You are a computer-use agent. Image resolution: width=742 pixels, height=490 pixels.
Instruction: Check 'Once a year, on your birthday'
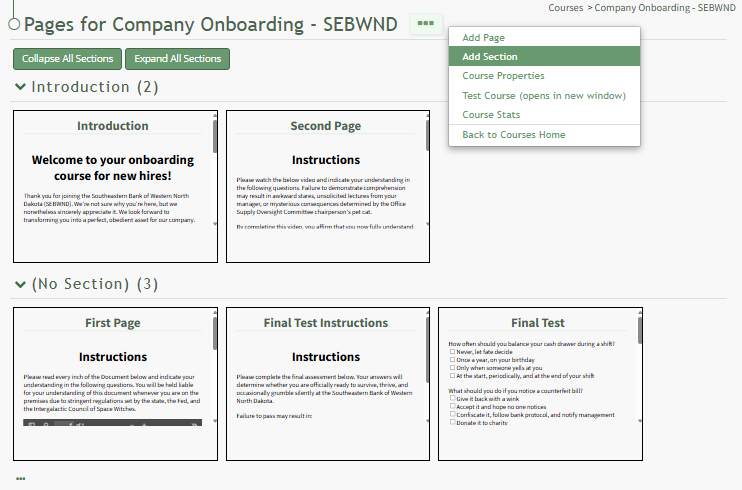[x=452, y=360]
